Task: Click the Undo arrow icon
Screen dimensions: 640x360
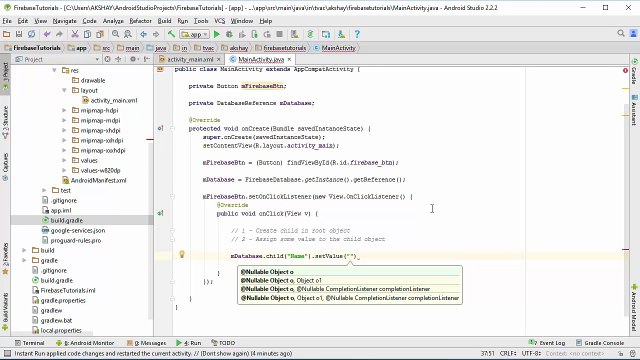Action: [x=47, y=34]
